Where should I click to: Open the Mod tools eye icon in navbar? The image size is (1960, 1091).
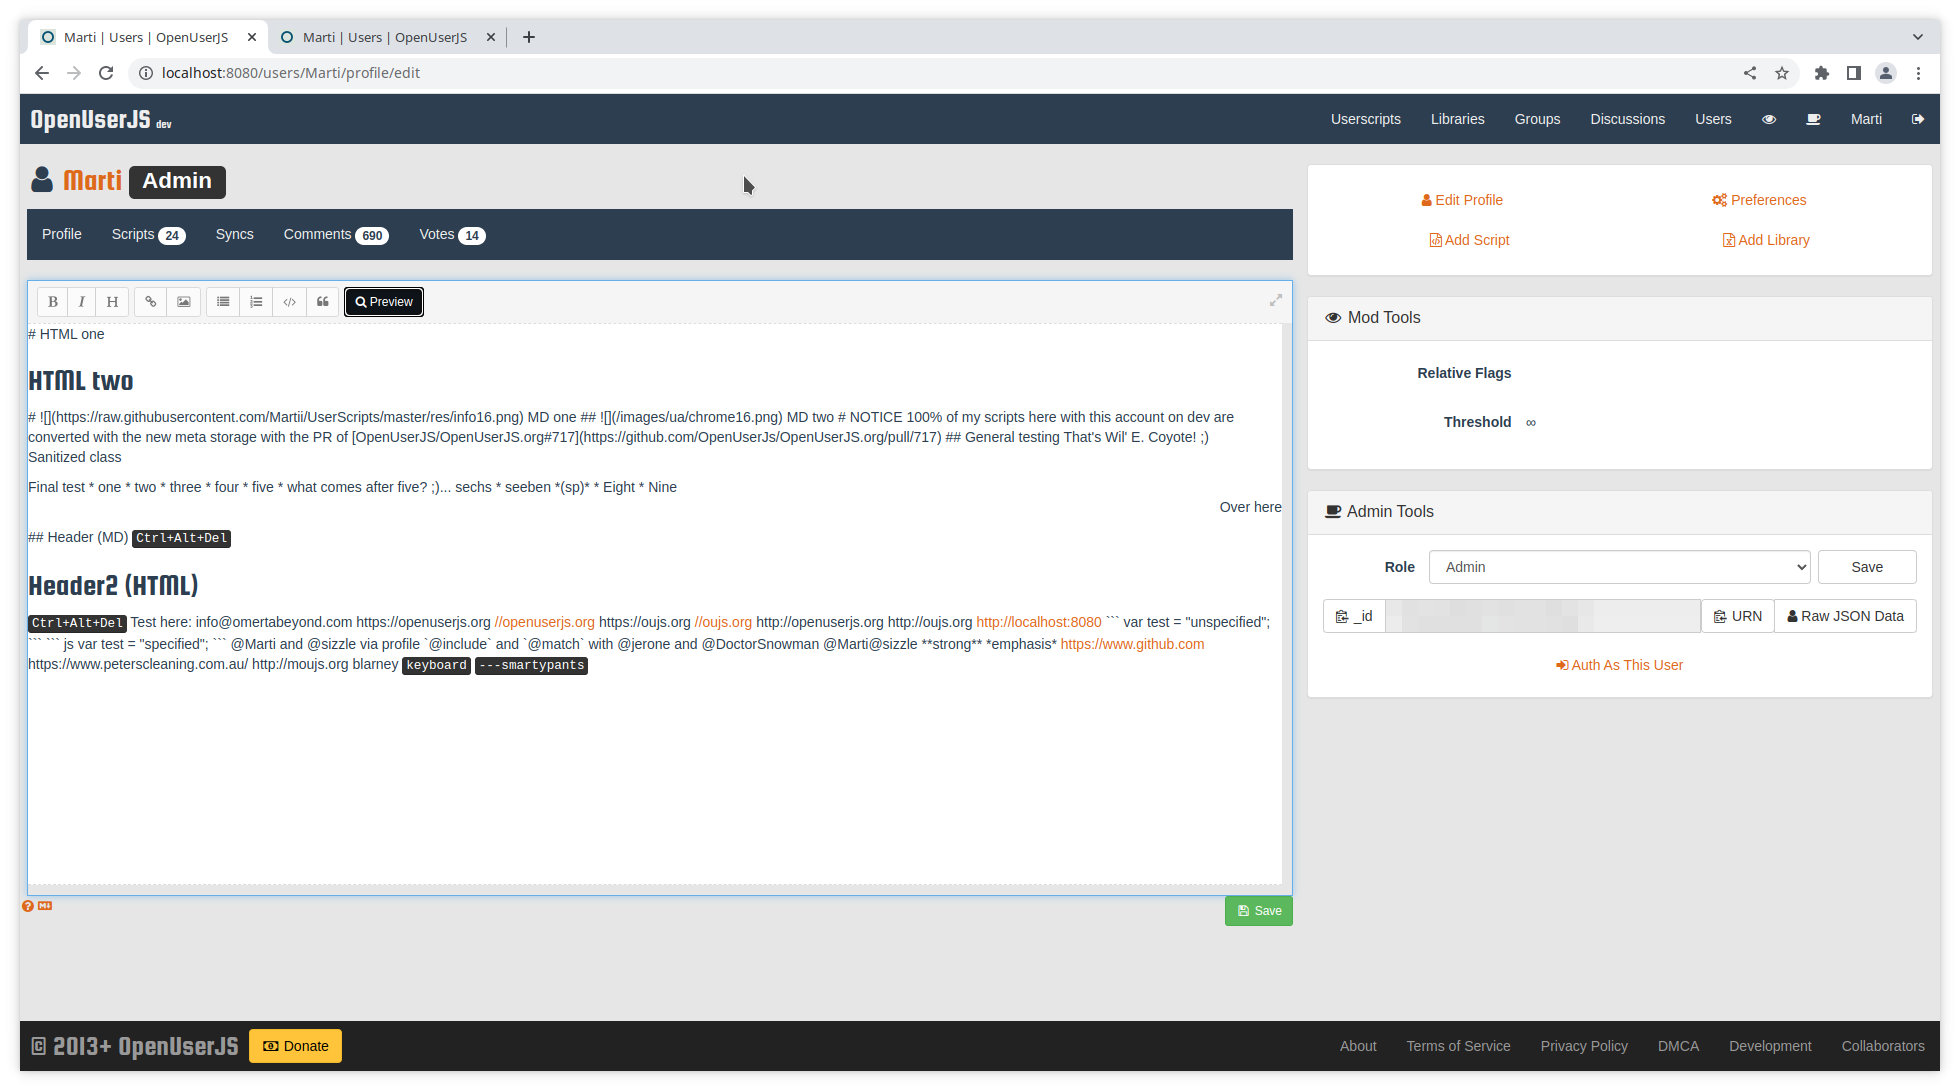pyautogui.click(x=1769, y=119)
